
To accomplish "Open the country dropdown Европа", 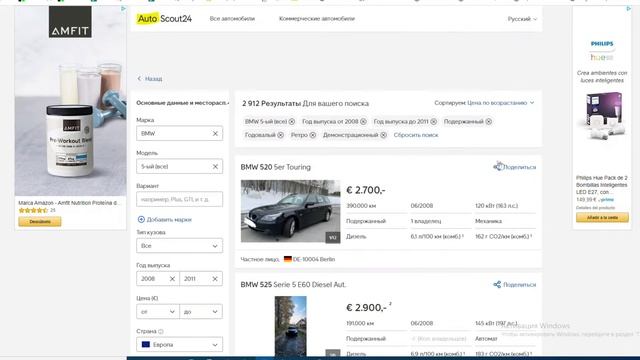I will (180, 345).
